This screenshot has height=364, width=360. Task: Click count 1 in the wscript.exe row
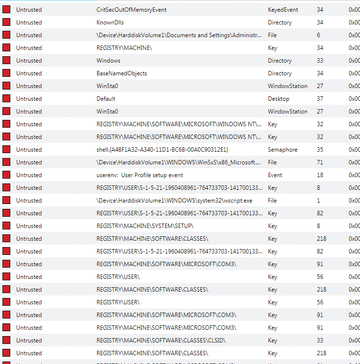(x=319, y=200)
